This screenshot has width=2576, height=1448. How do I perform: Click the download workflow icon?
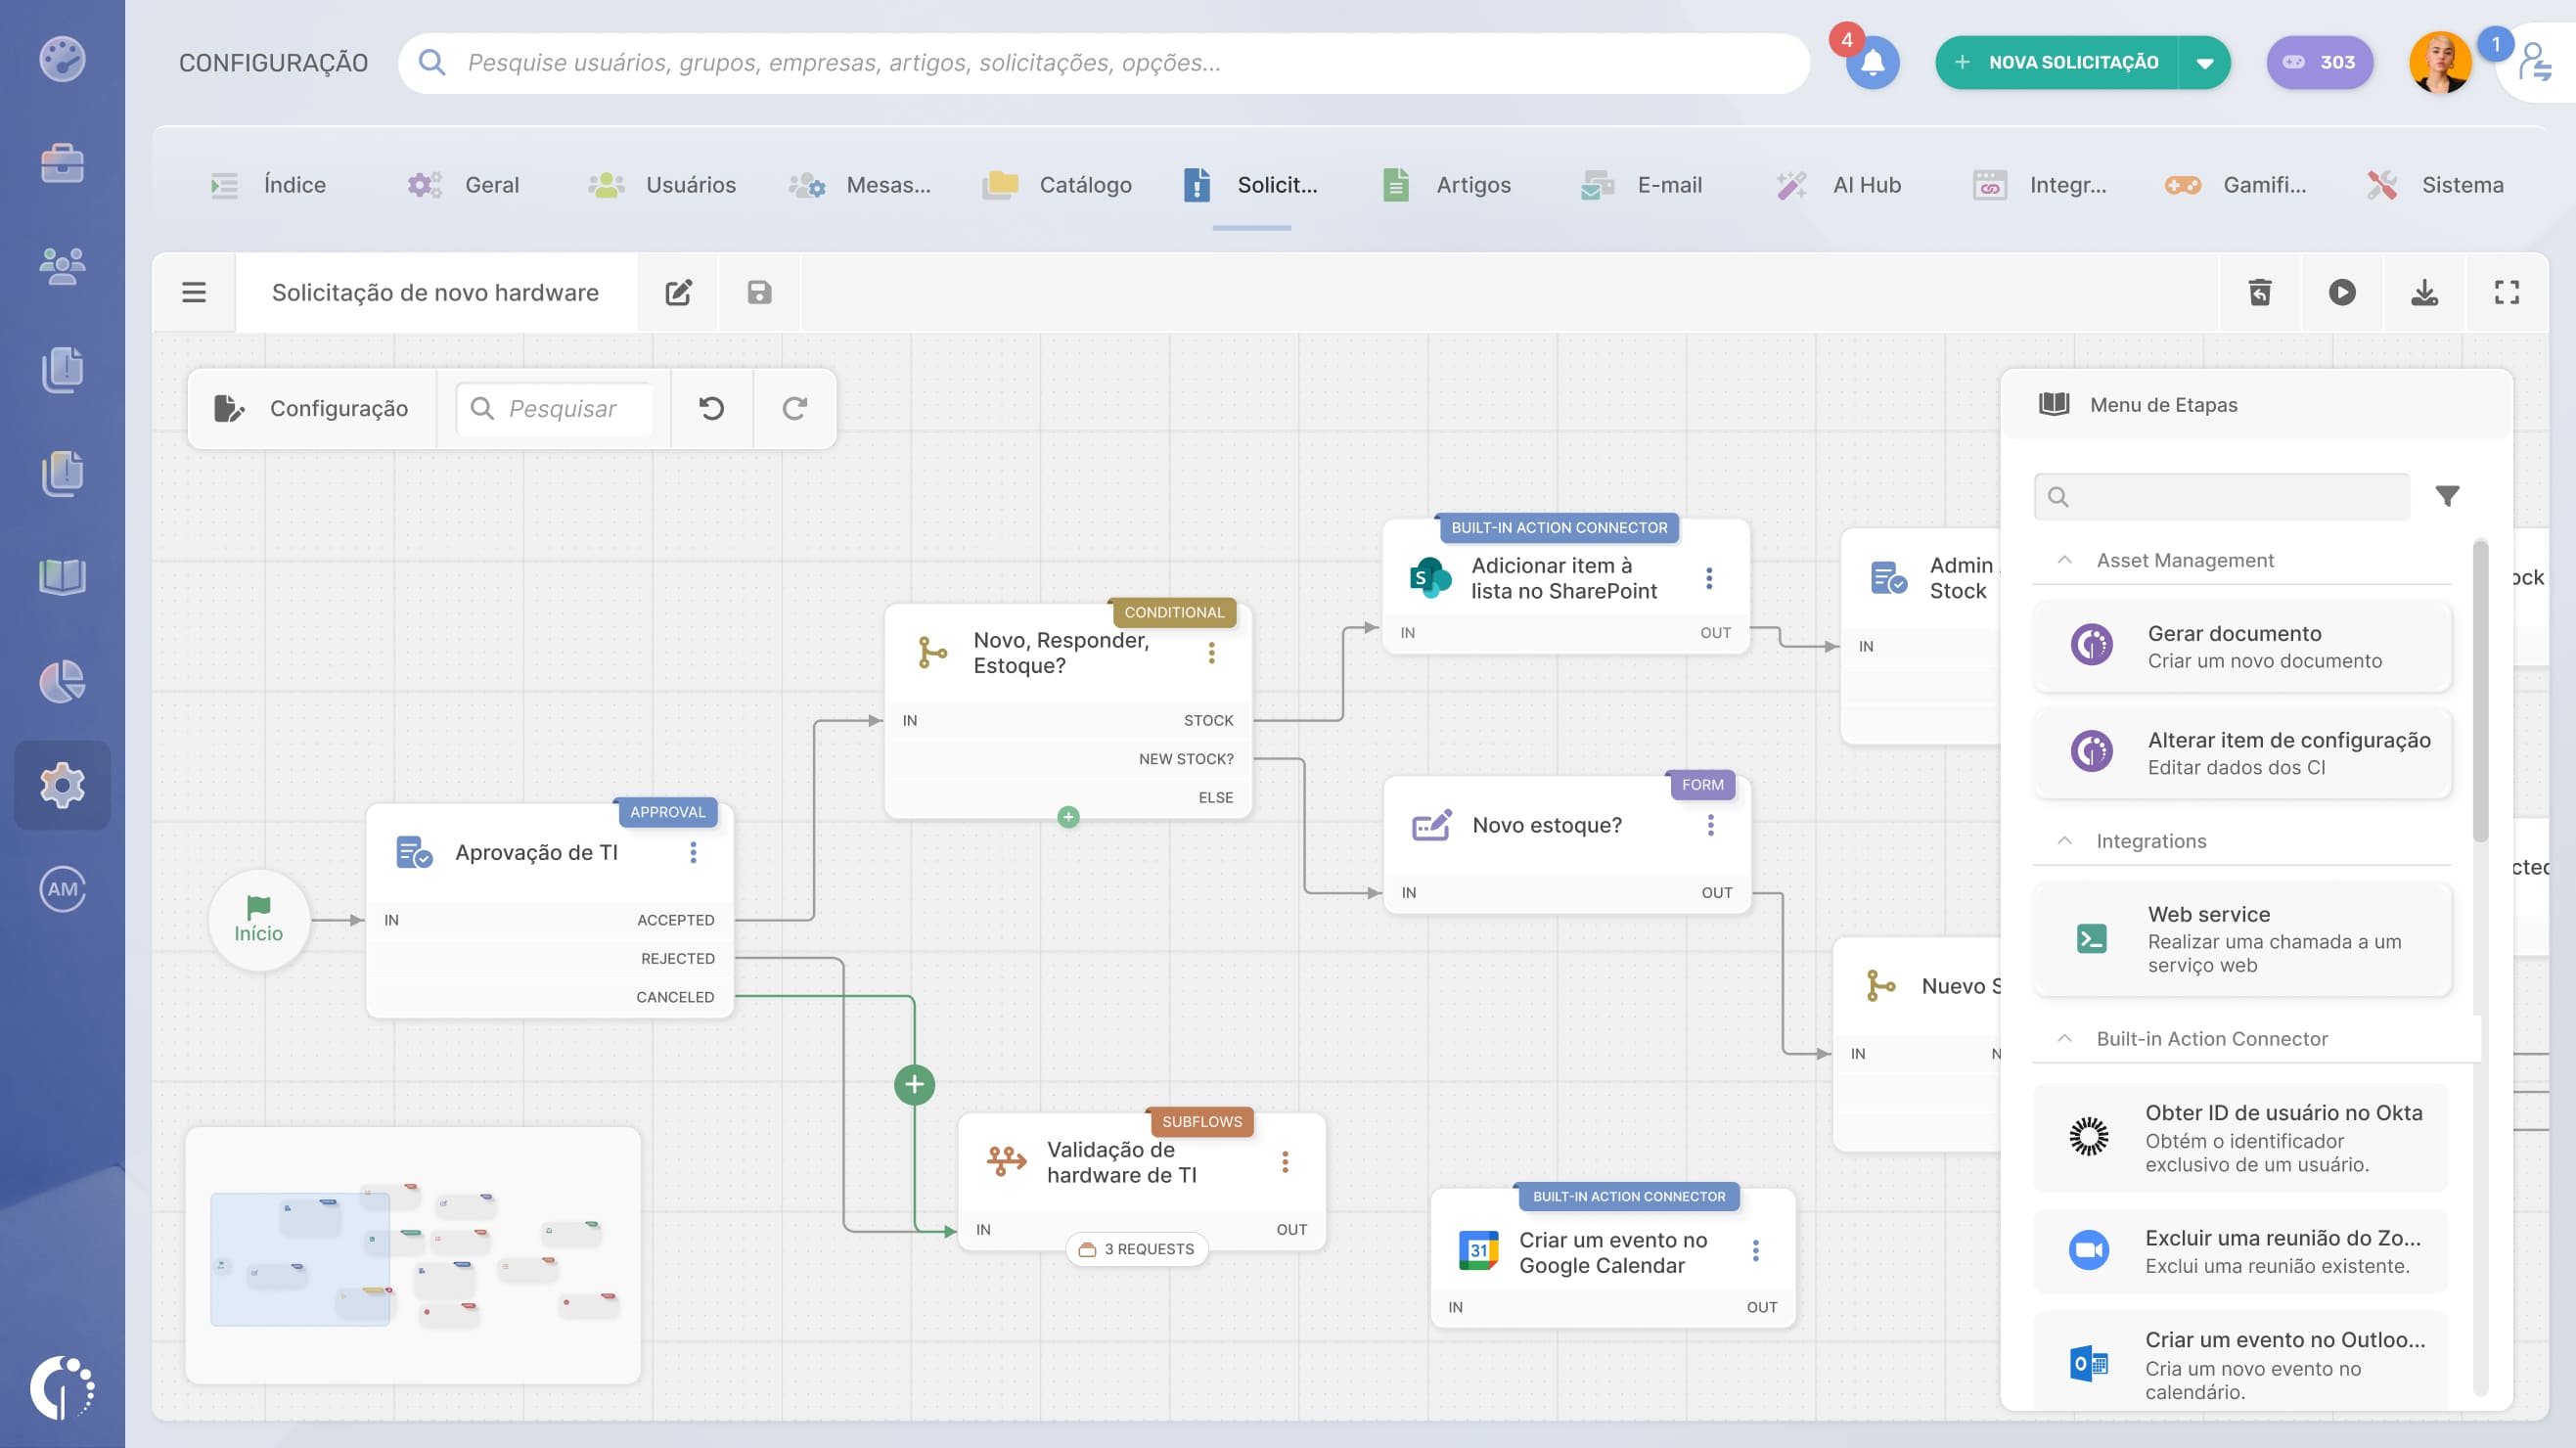tap(2424, 292)
